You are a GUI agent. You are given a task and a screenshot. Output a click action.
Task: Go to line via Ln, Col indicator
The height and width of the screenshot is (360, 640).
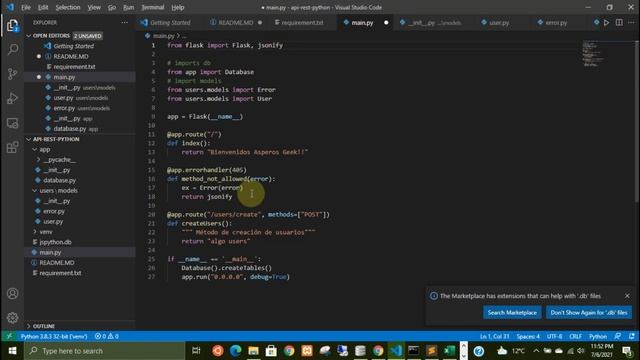click(494, 336)
